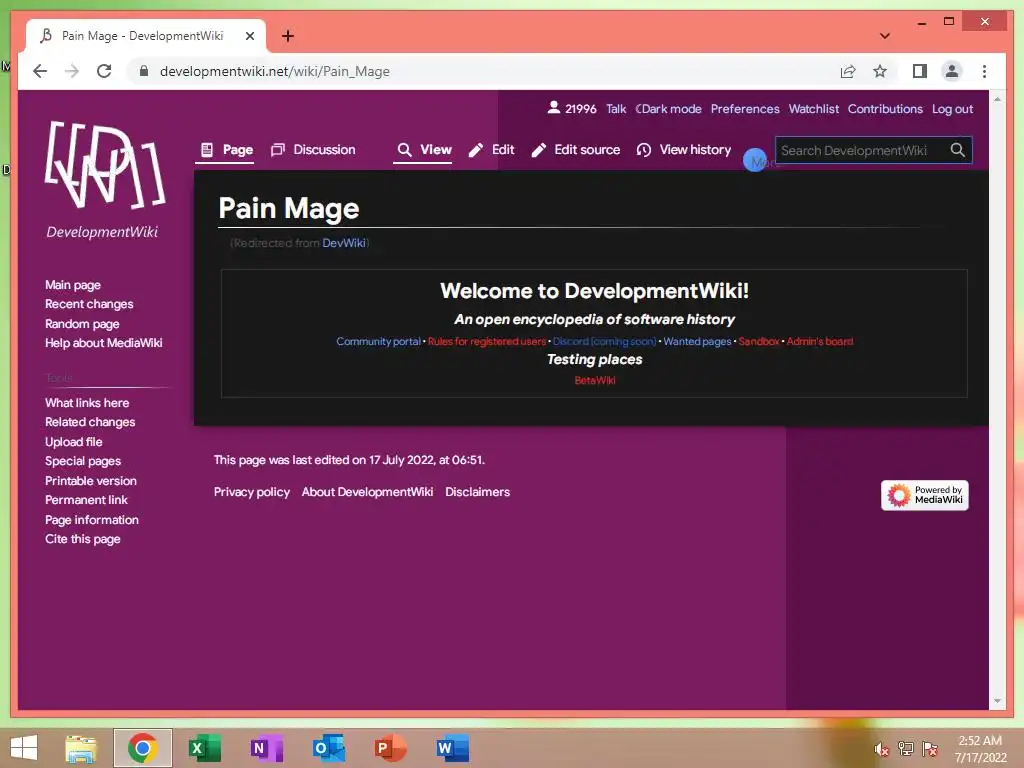Go back using browser back arrow
The height and width of the screenshot is (768, 1024).
[x=40, y=71]
